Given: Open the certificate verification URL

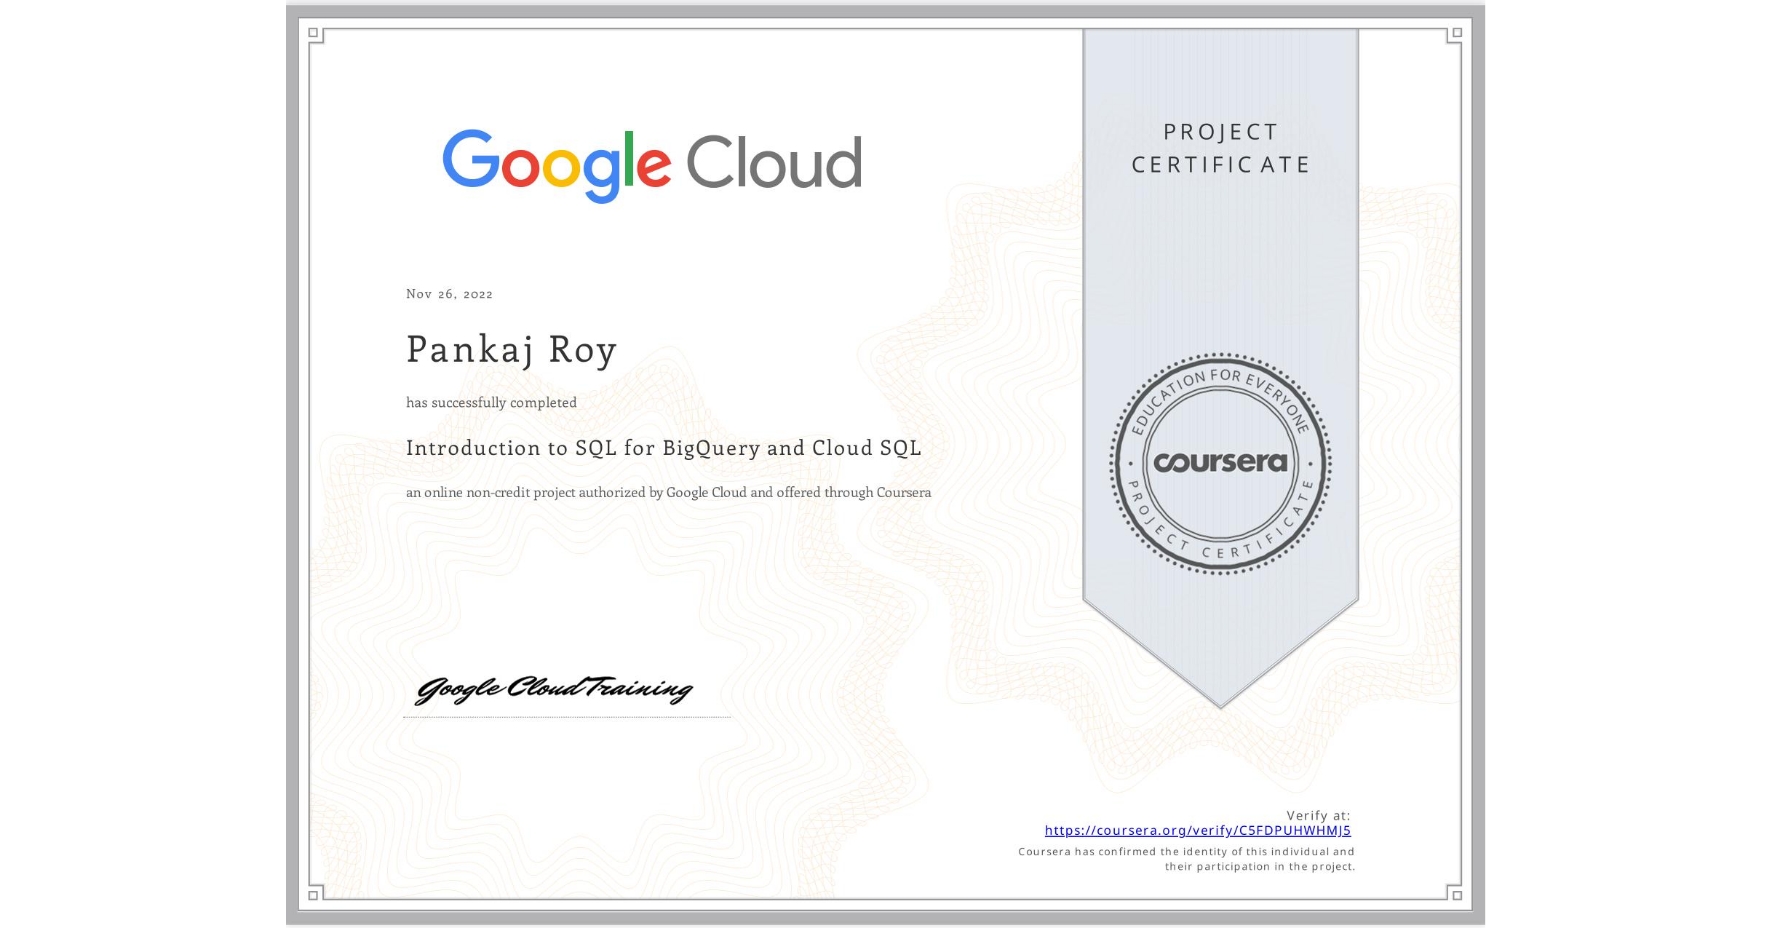Looking at the screenshot, I should pos(1197,829).
